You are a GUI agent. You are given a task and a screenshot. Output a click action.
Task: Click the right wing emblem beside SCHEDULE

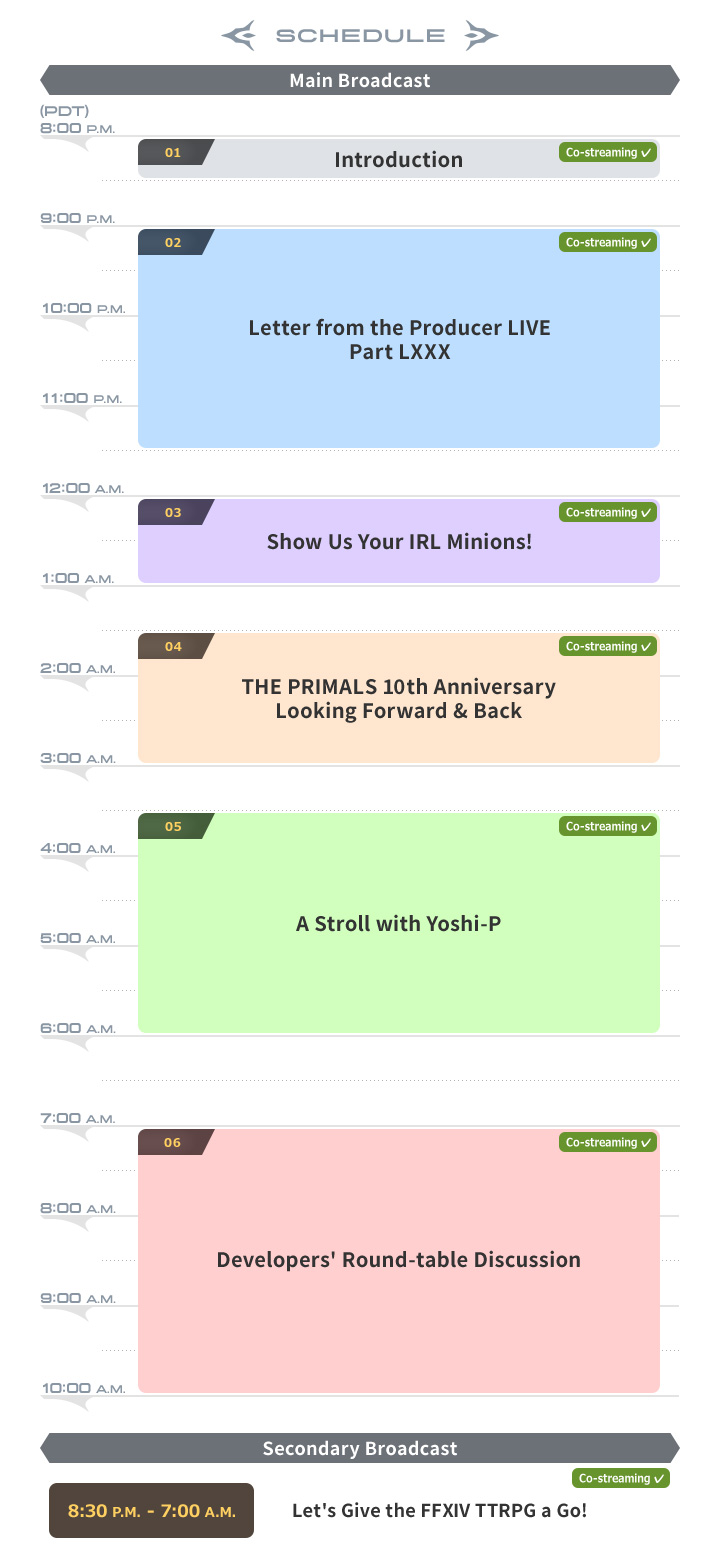coord(481,36)
